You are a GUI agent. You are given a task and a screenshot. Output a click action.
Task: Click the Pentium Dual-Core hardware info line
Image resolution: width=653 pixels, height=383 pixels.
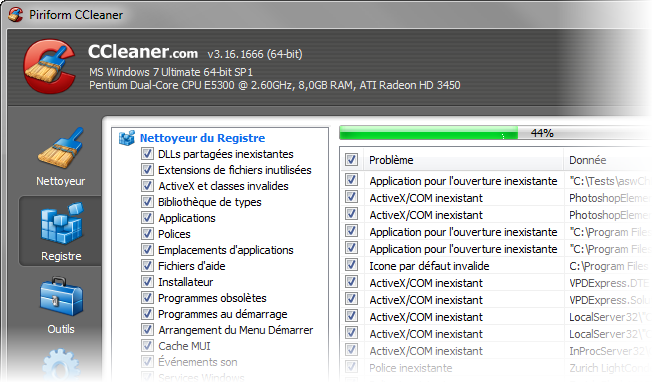point(275,85)
